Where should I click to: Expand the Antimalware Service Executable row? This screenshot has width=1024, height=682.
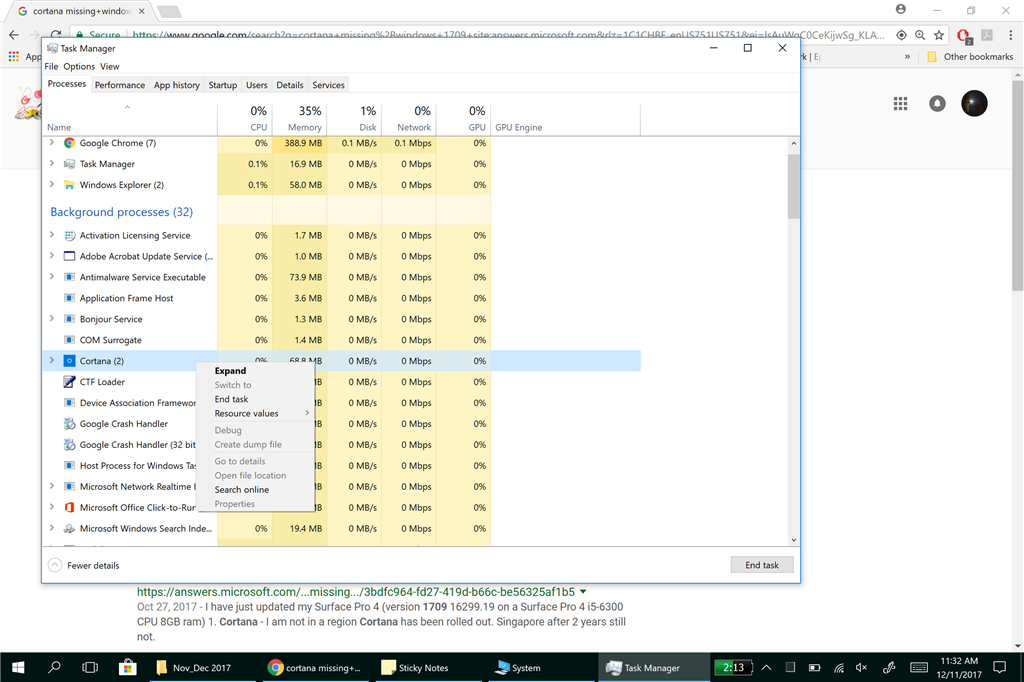pyautogui.click(x=52, y=276)
